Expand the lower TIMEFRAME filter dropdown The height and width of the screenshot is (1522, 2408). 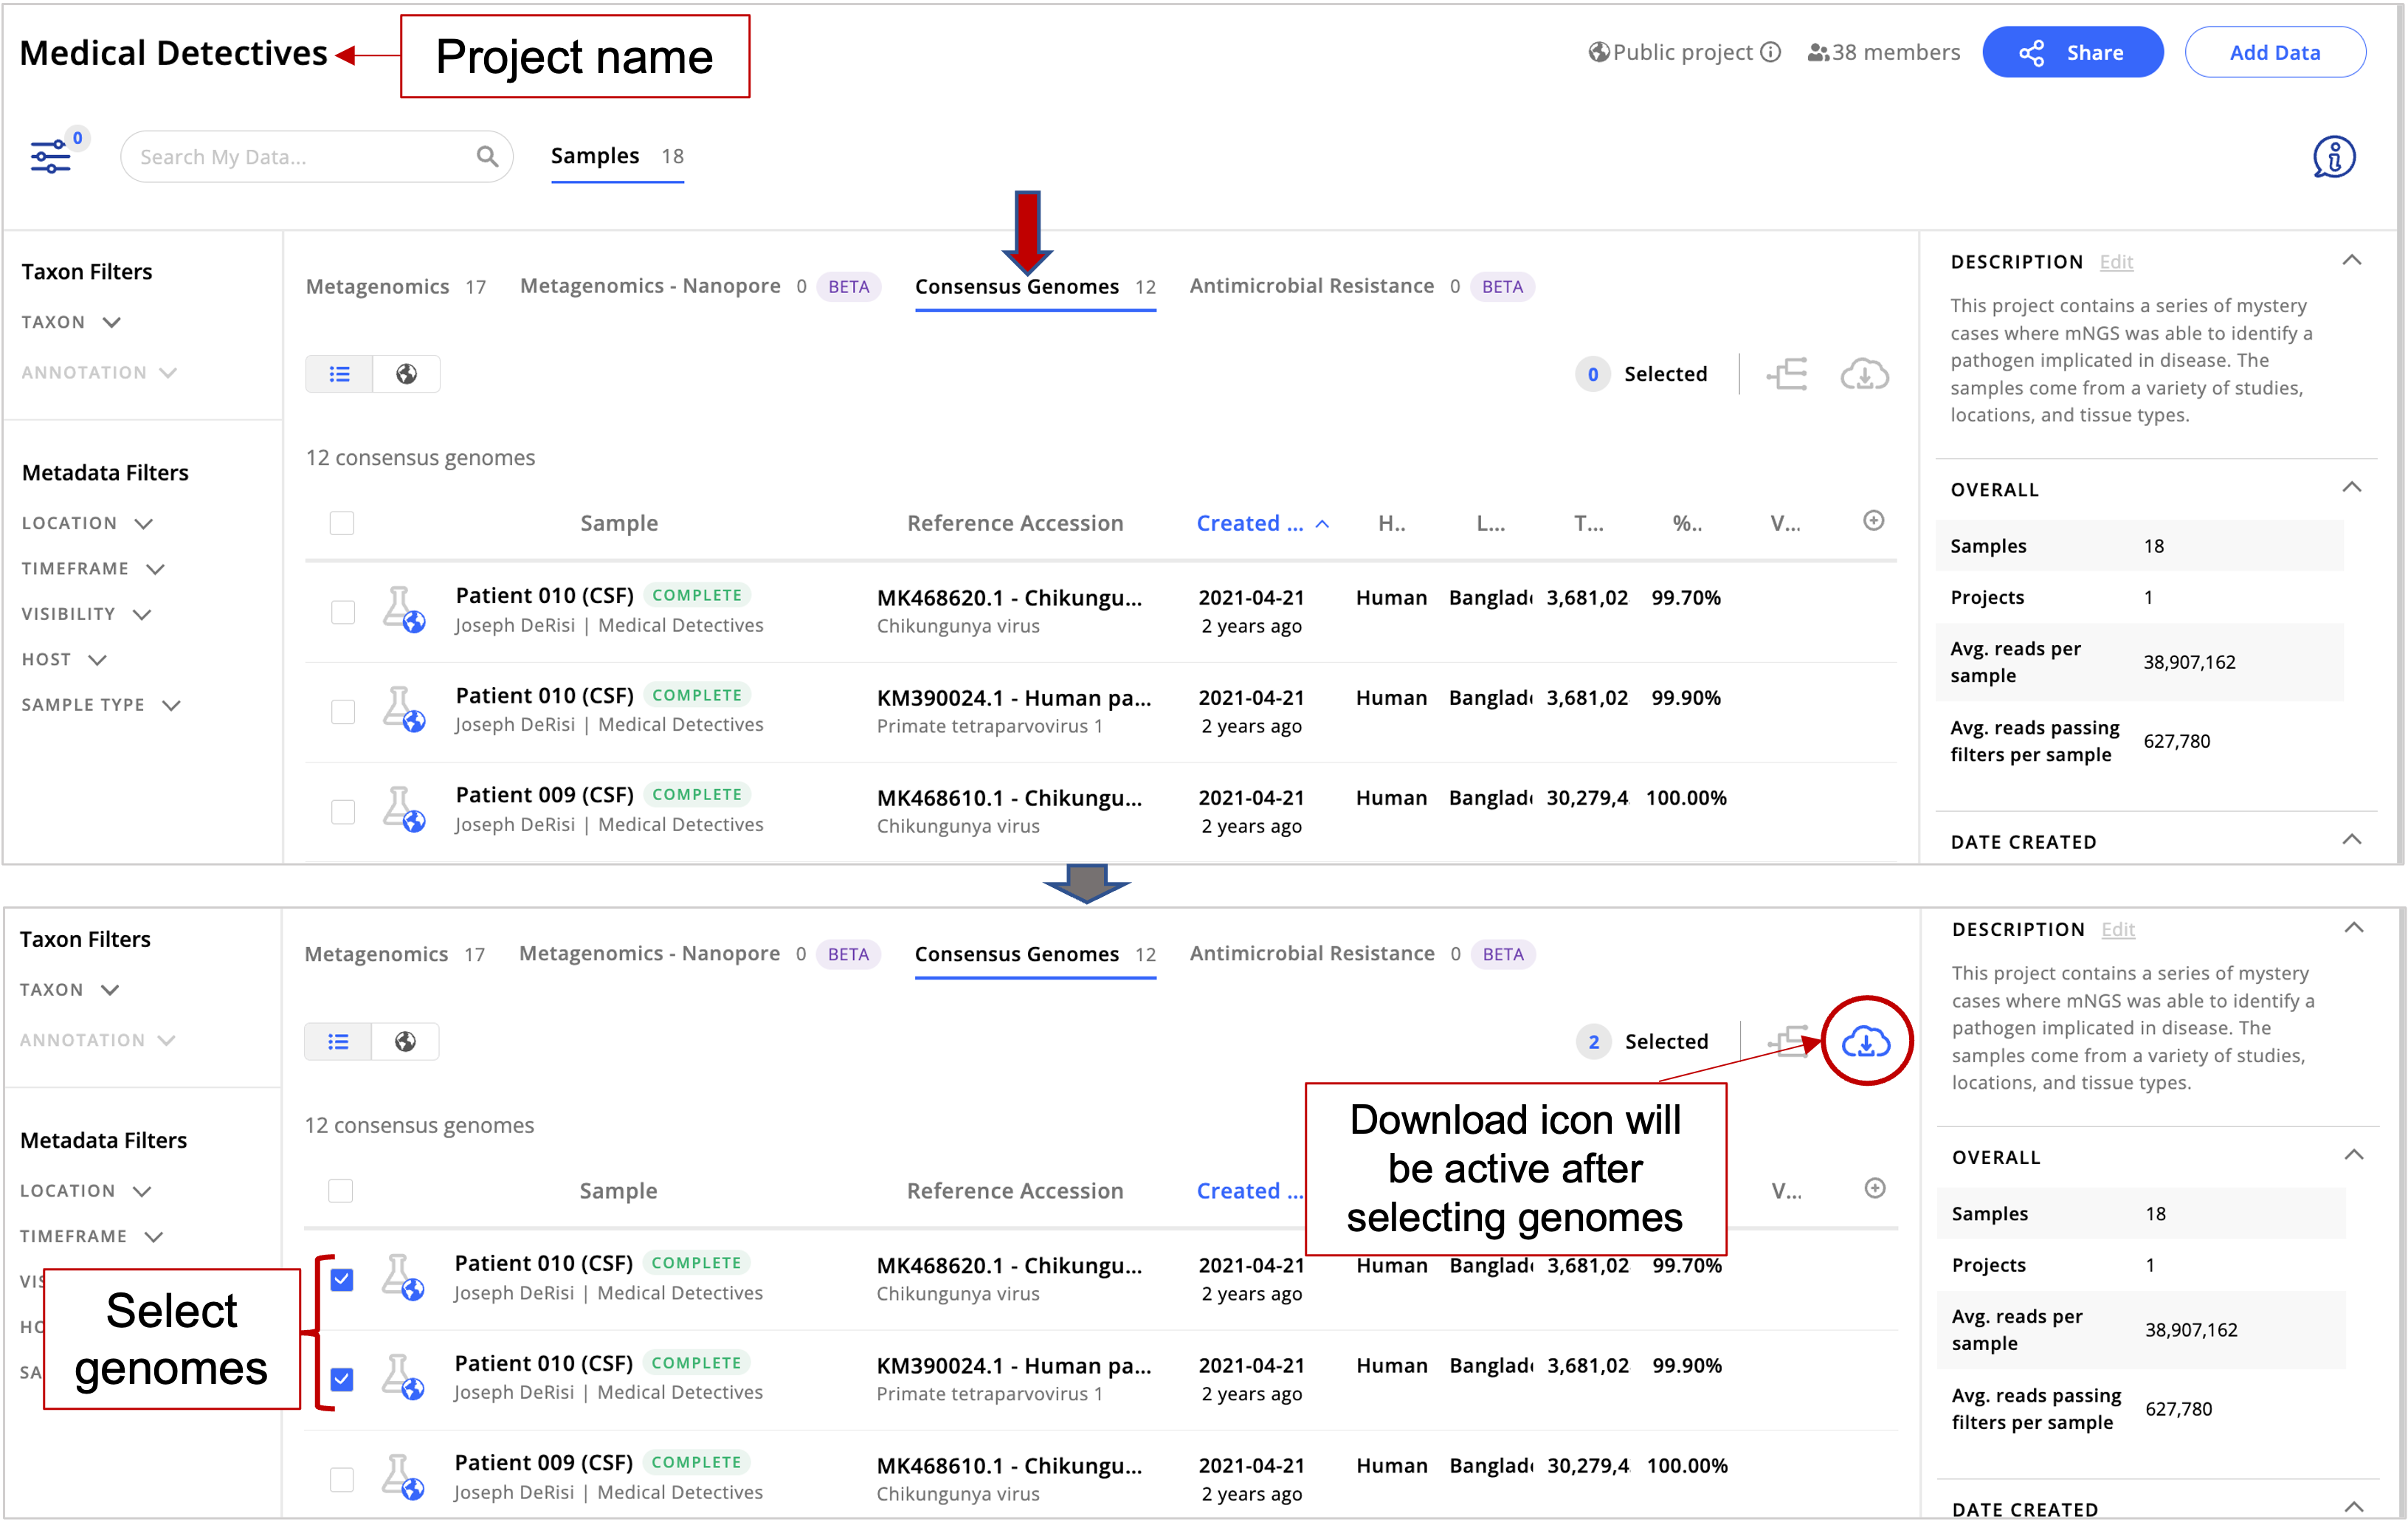[92, 1237]
